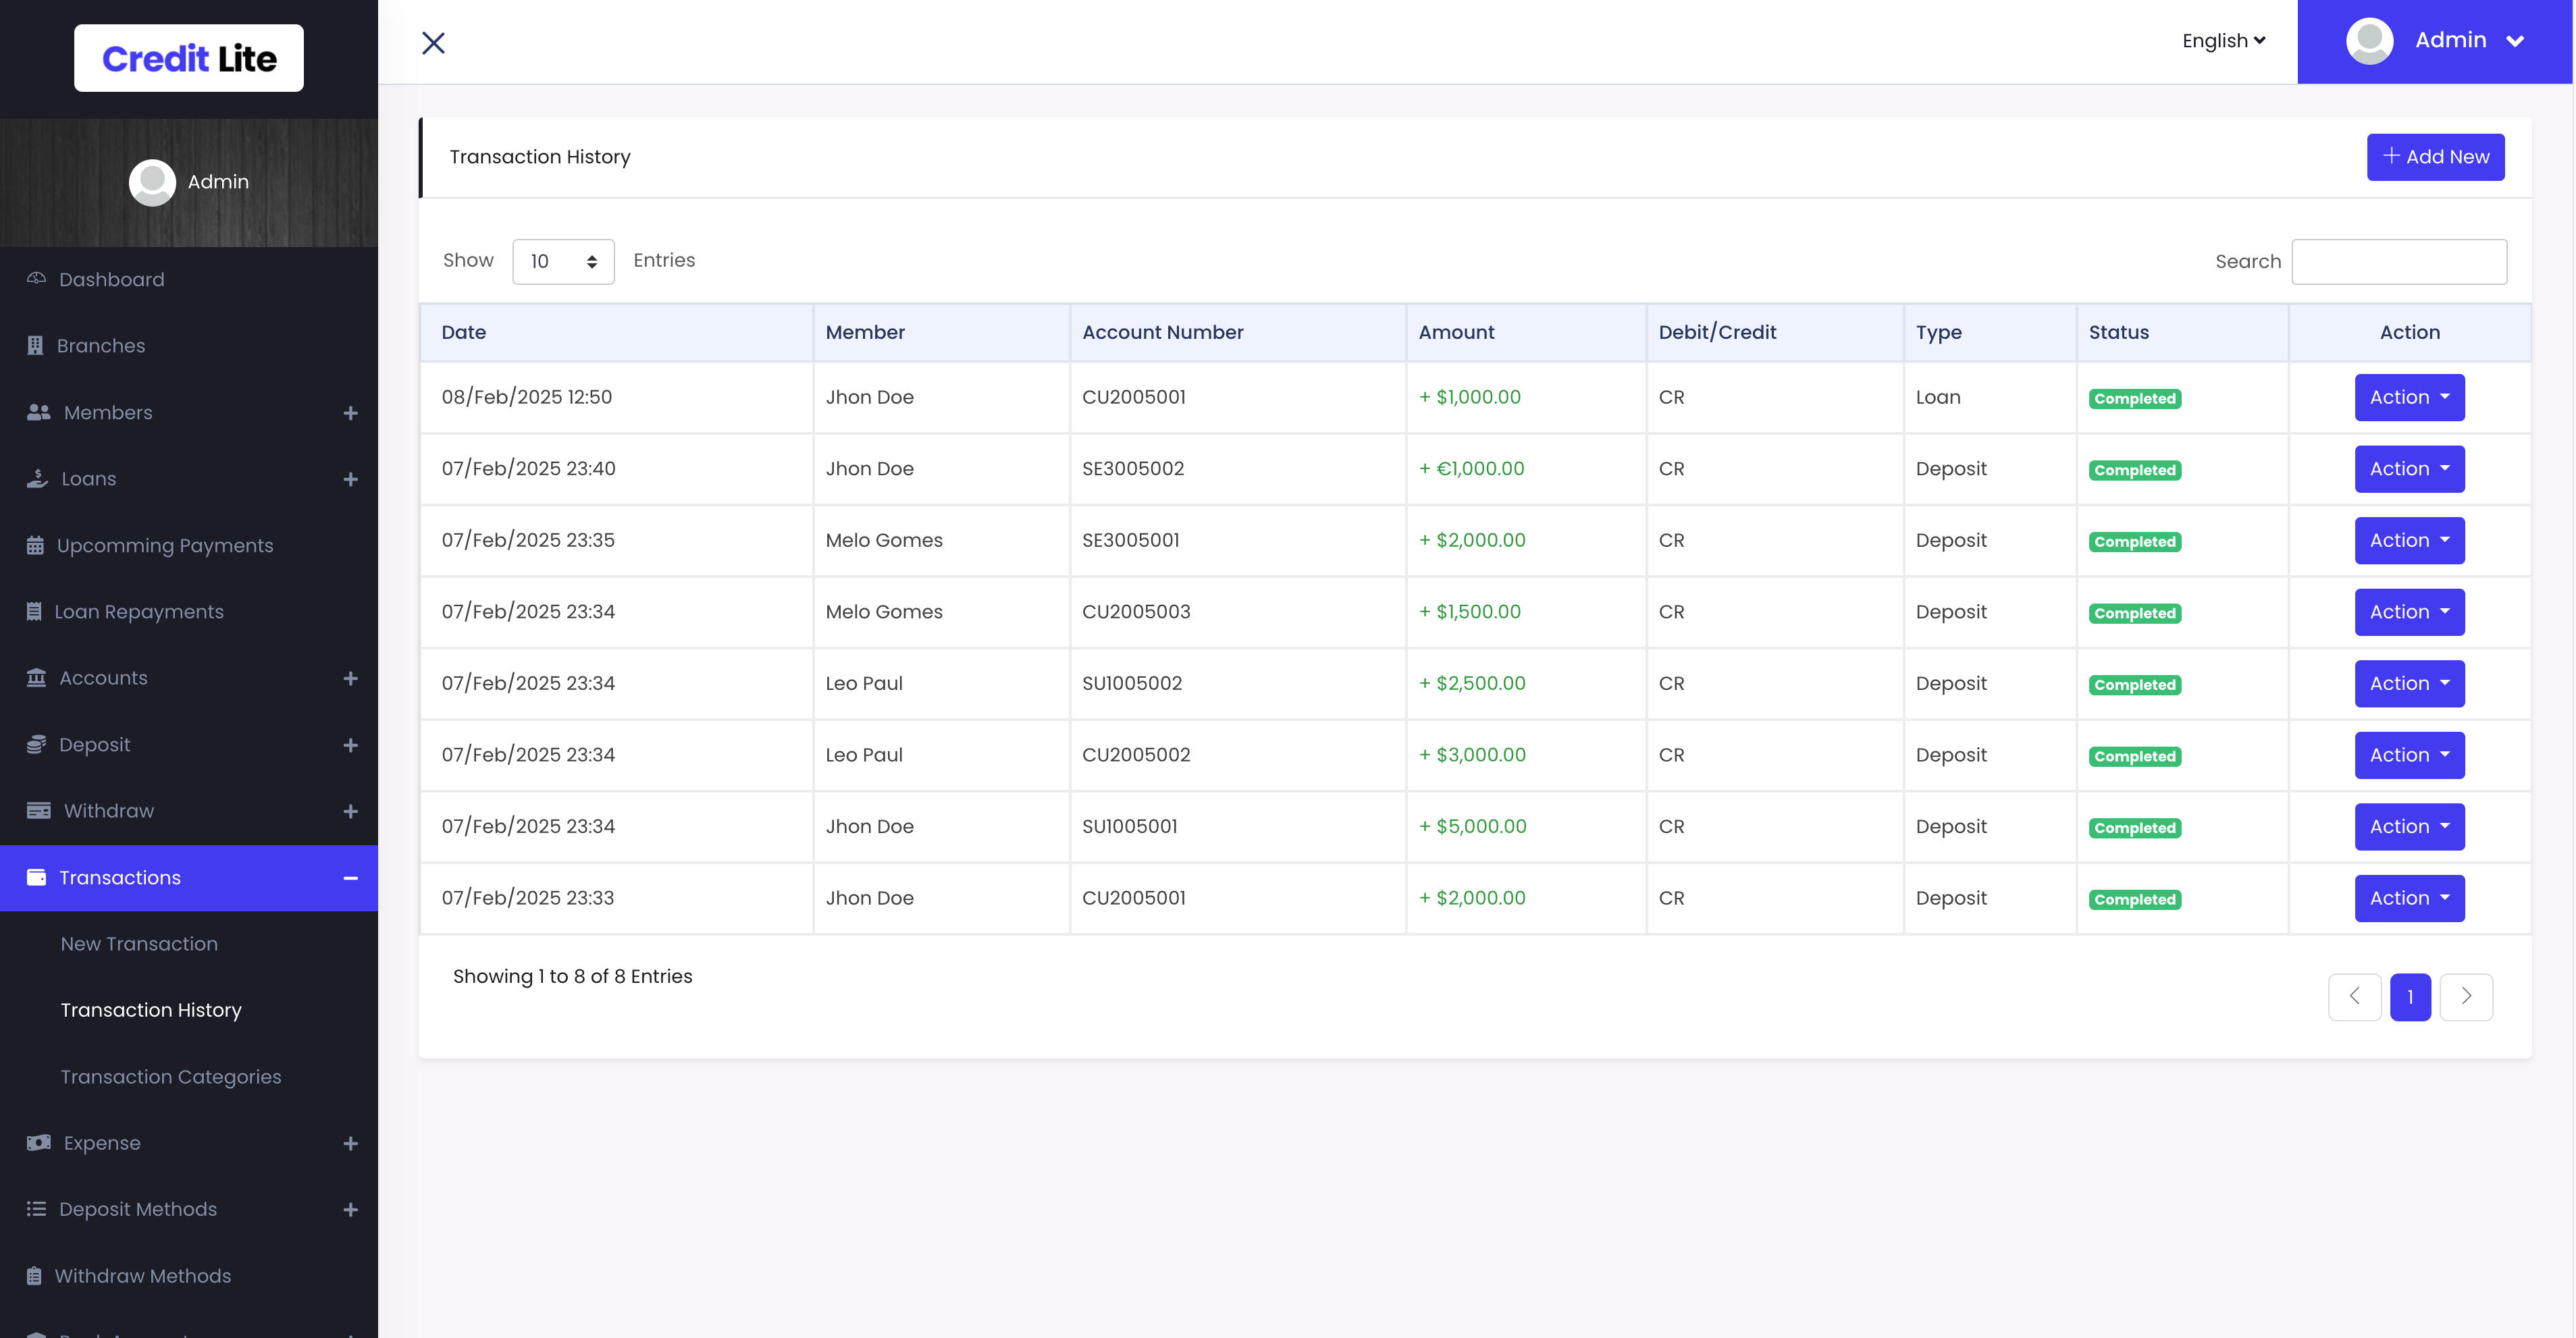Focus the Search input field
The width and height of the screenshot is (2576, 1338).
tap(2398, 261)
